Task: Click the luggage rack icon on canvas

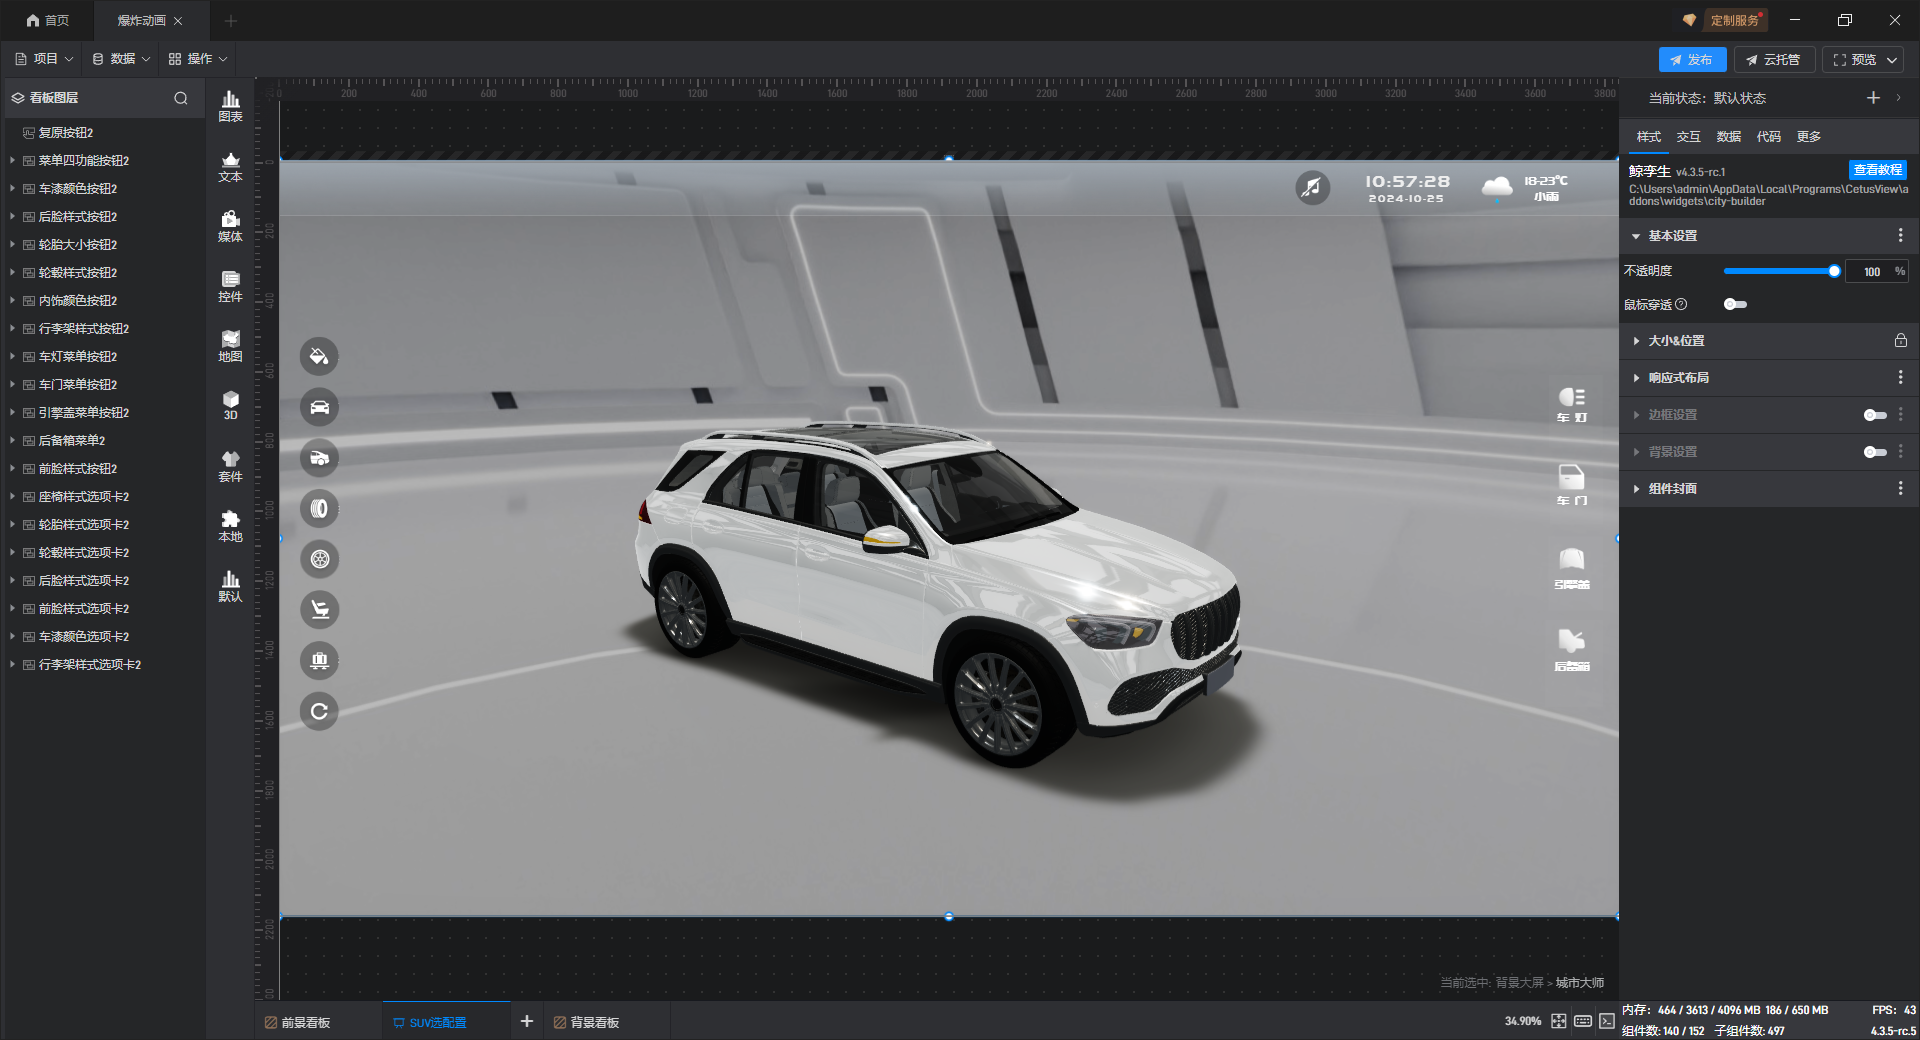Action: (x=319, y=660)
